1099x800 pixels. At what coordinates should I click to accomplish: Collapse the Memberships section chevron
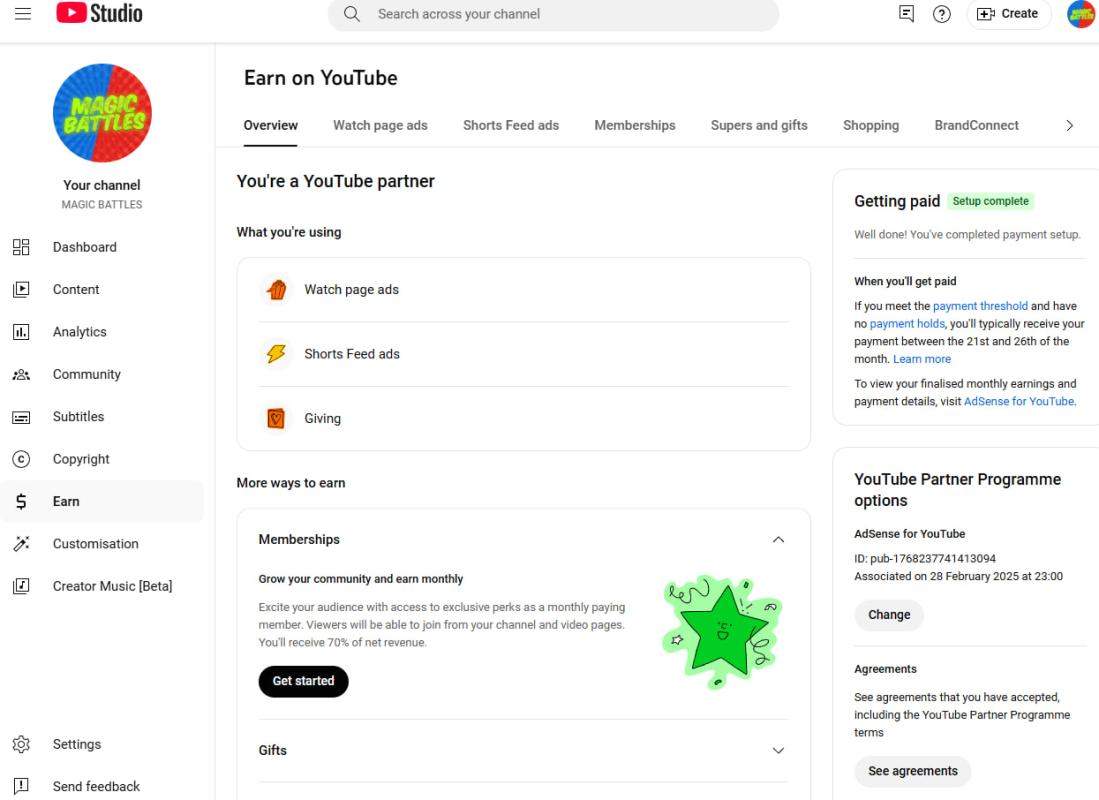coord(778,539)
